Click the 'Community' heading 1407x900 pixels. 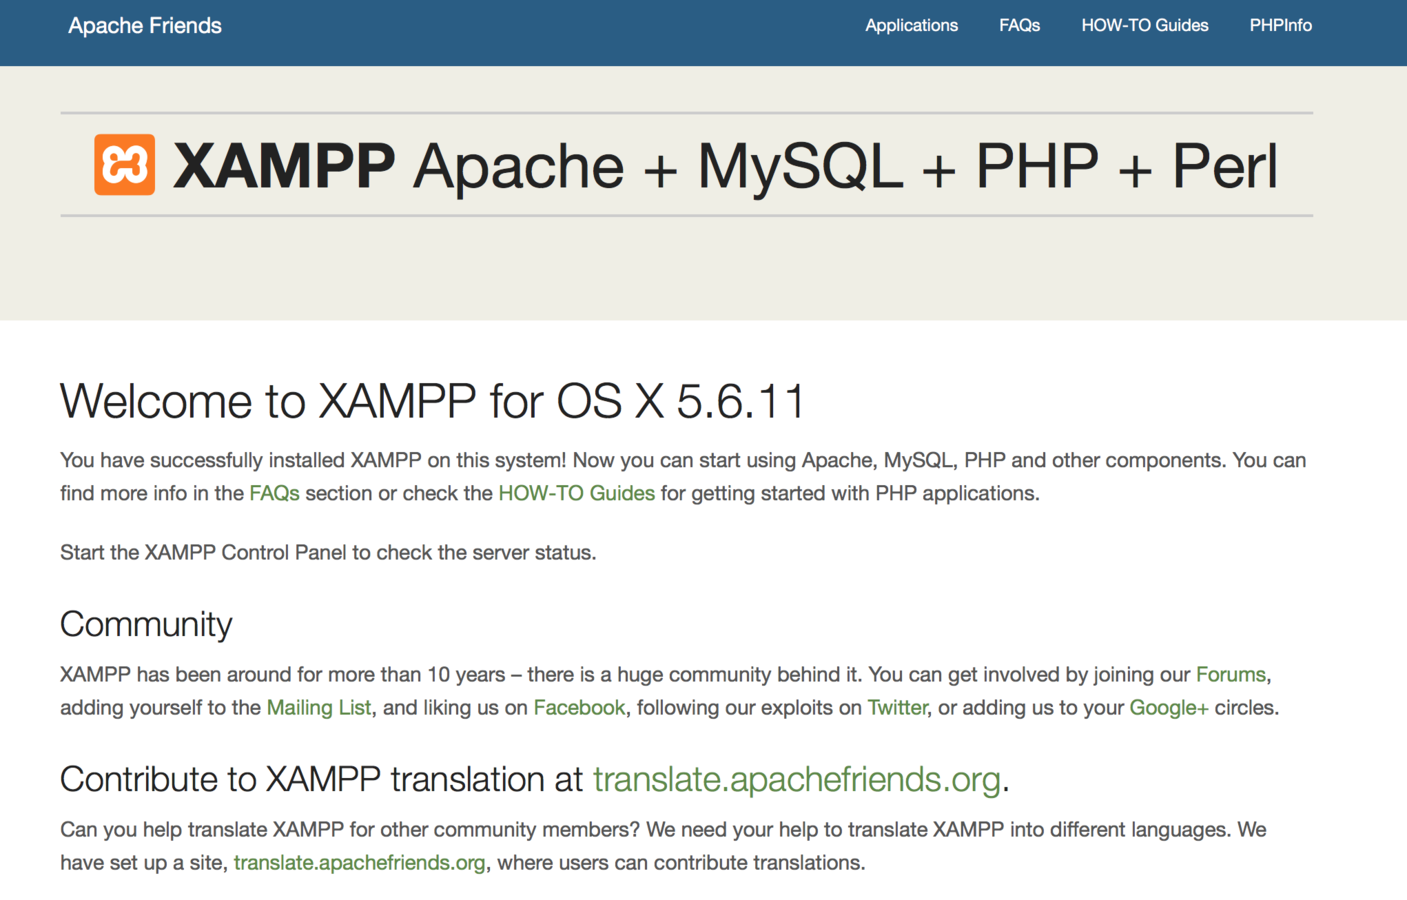(146, 624)
